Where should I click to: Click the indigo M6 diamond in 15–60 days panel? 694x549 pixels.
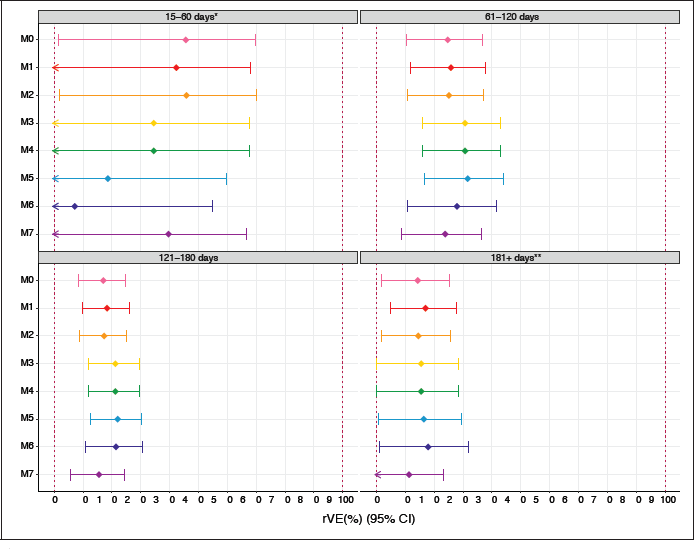[75, 206]
